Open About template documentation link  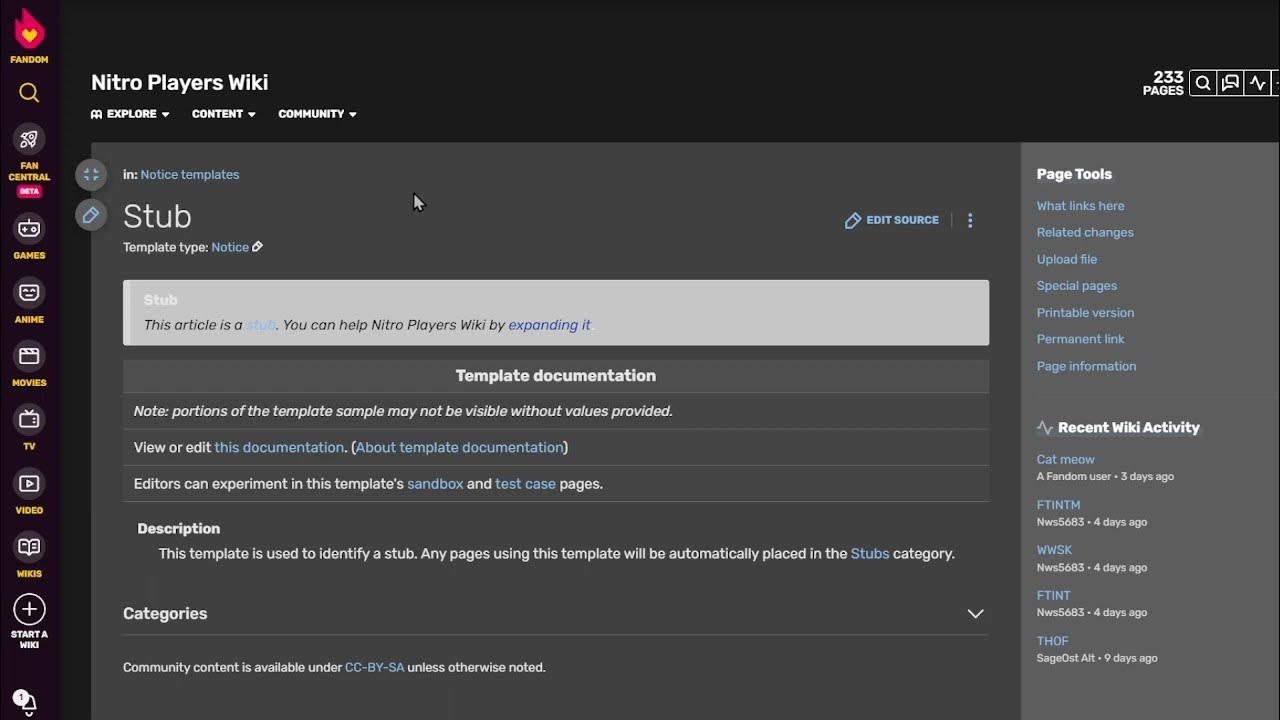pyautogui.click(x=459, y=448)
